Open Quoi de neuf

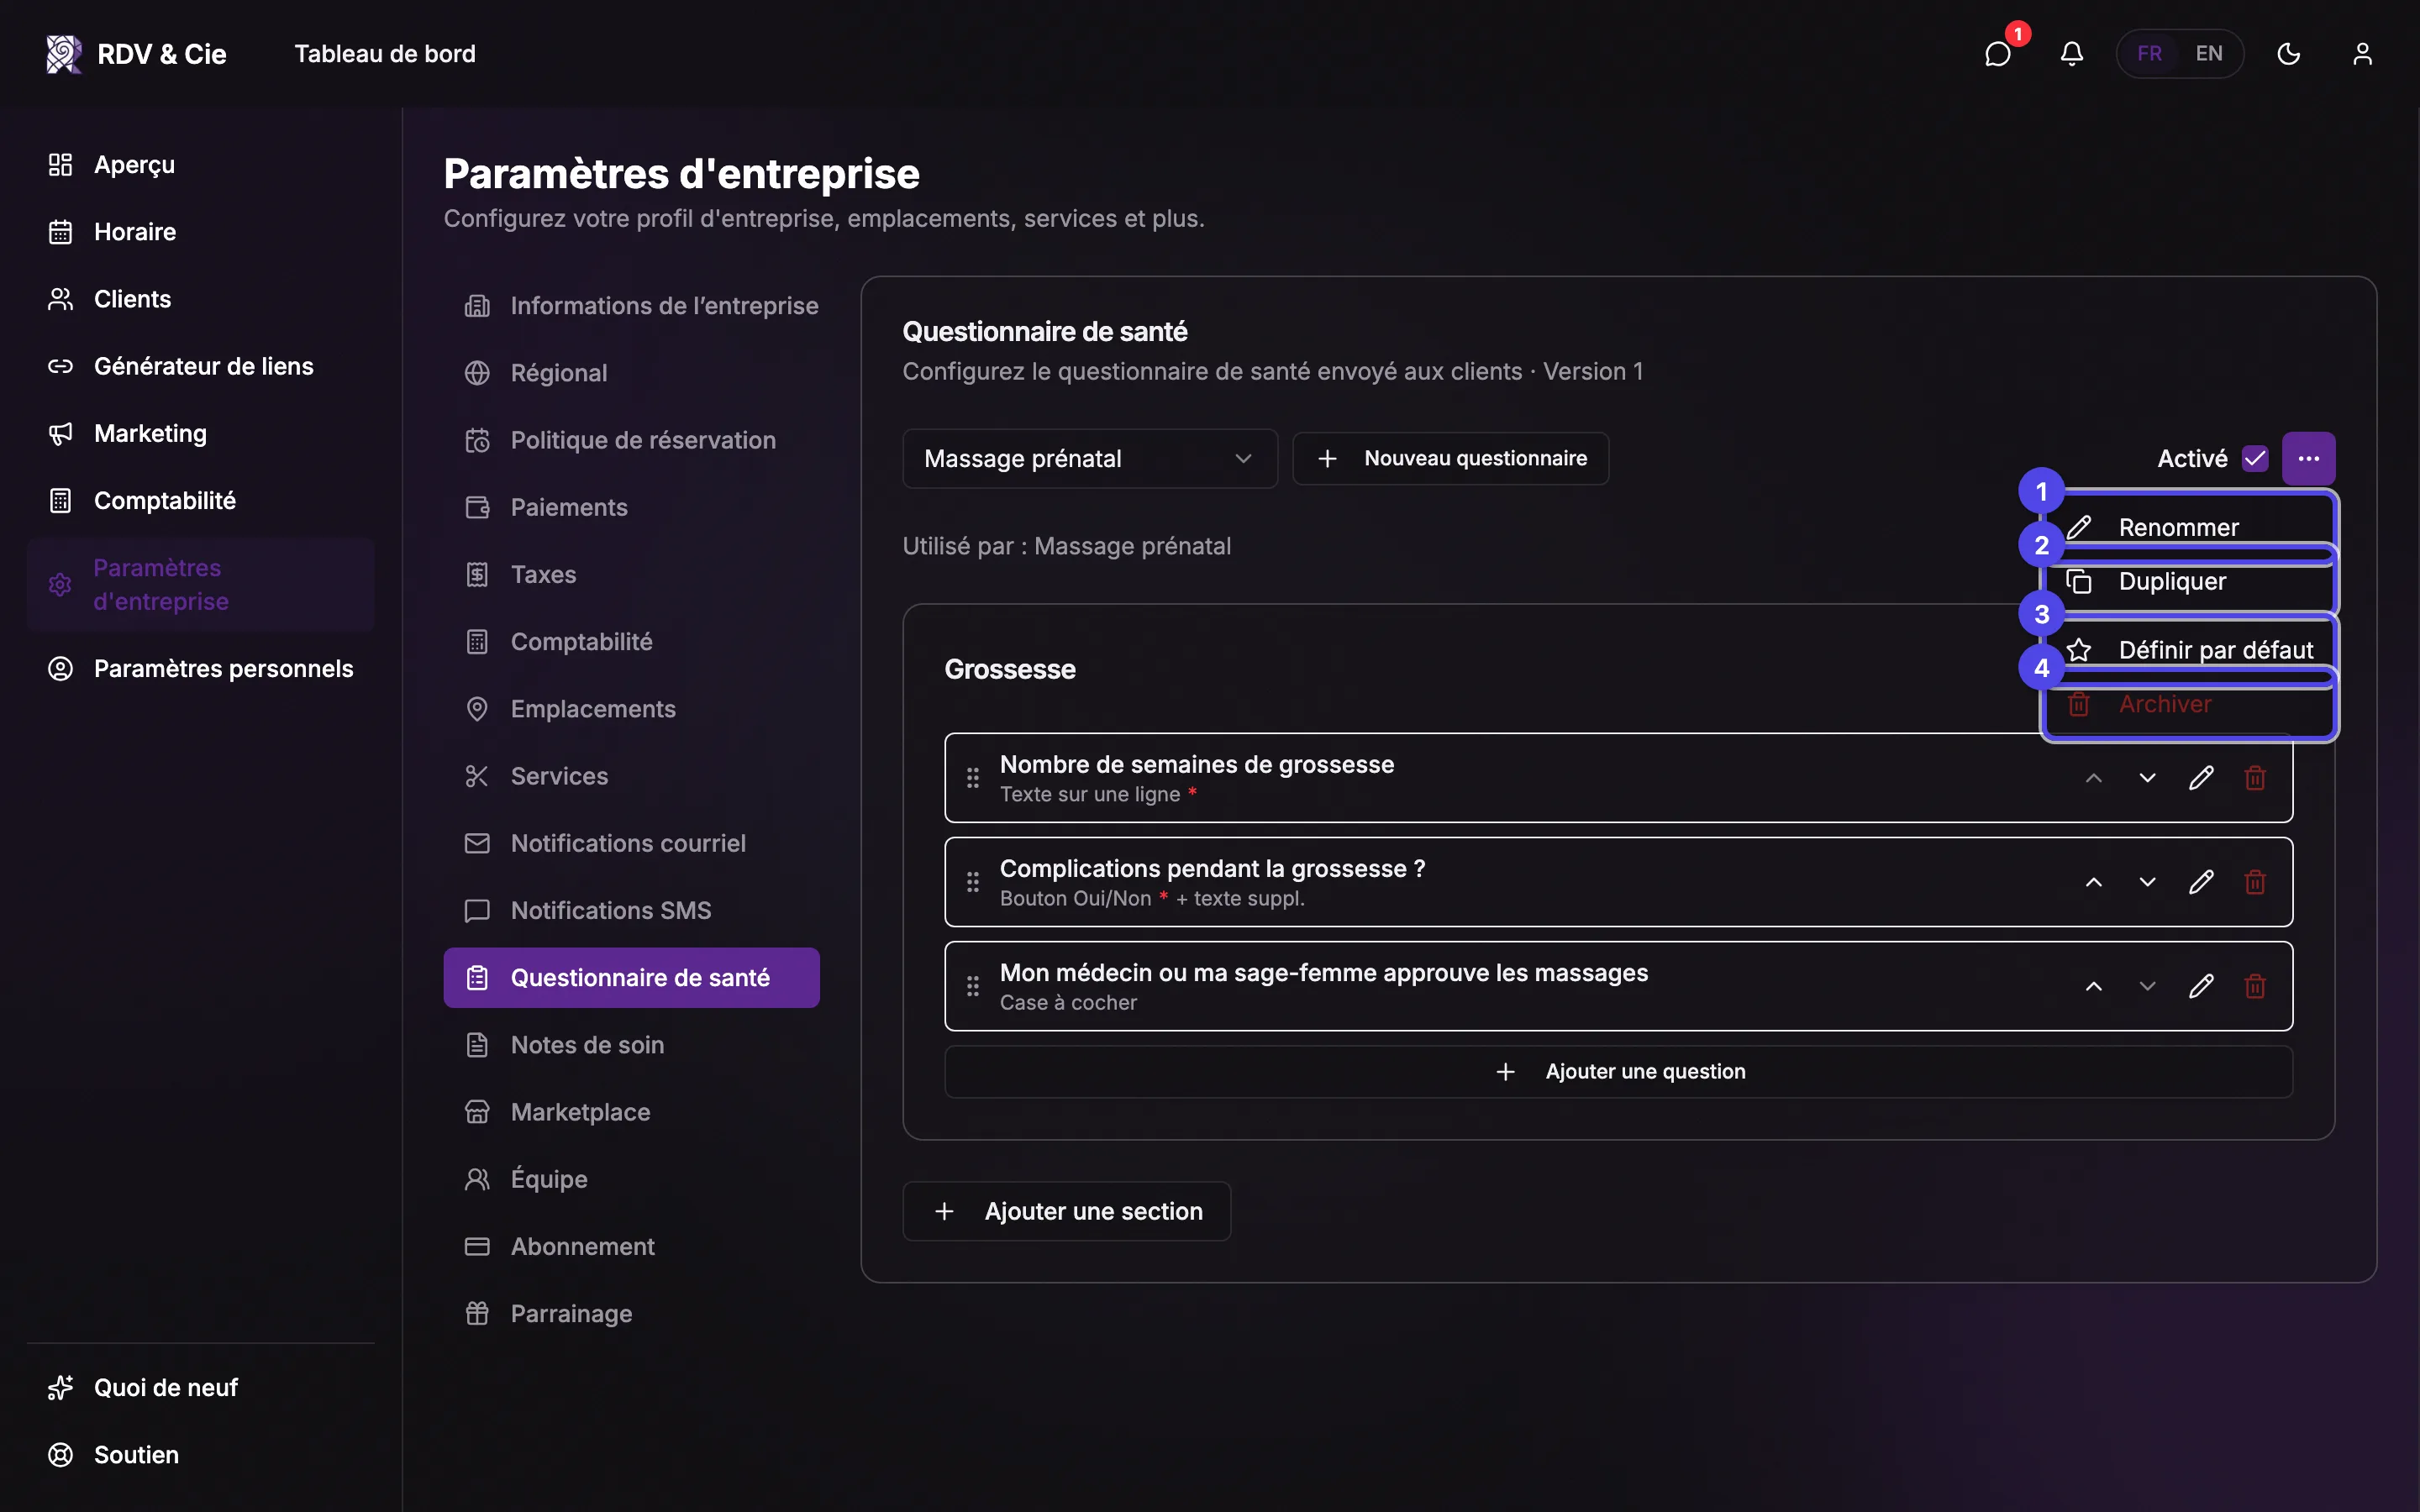(200, 1388)
